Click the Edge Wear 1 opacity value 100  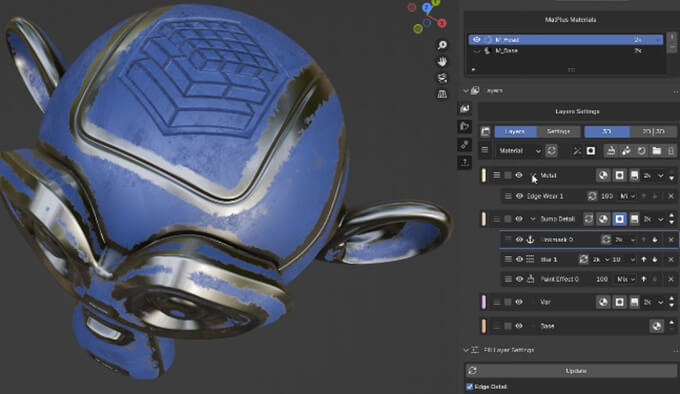click(x=607, y=196)
